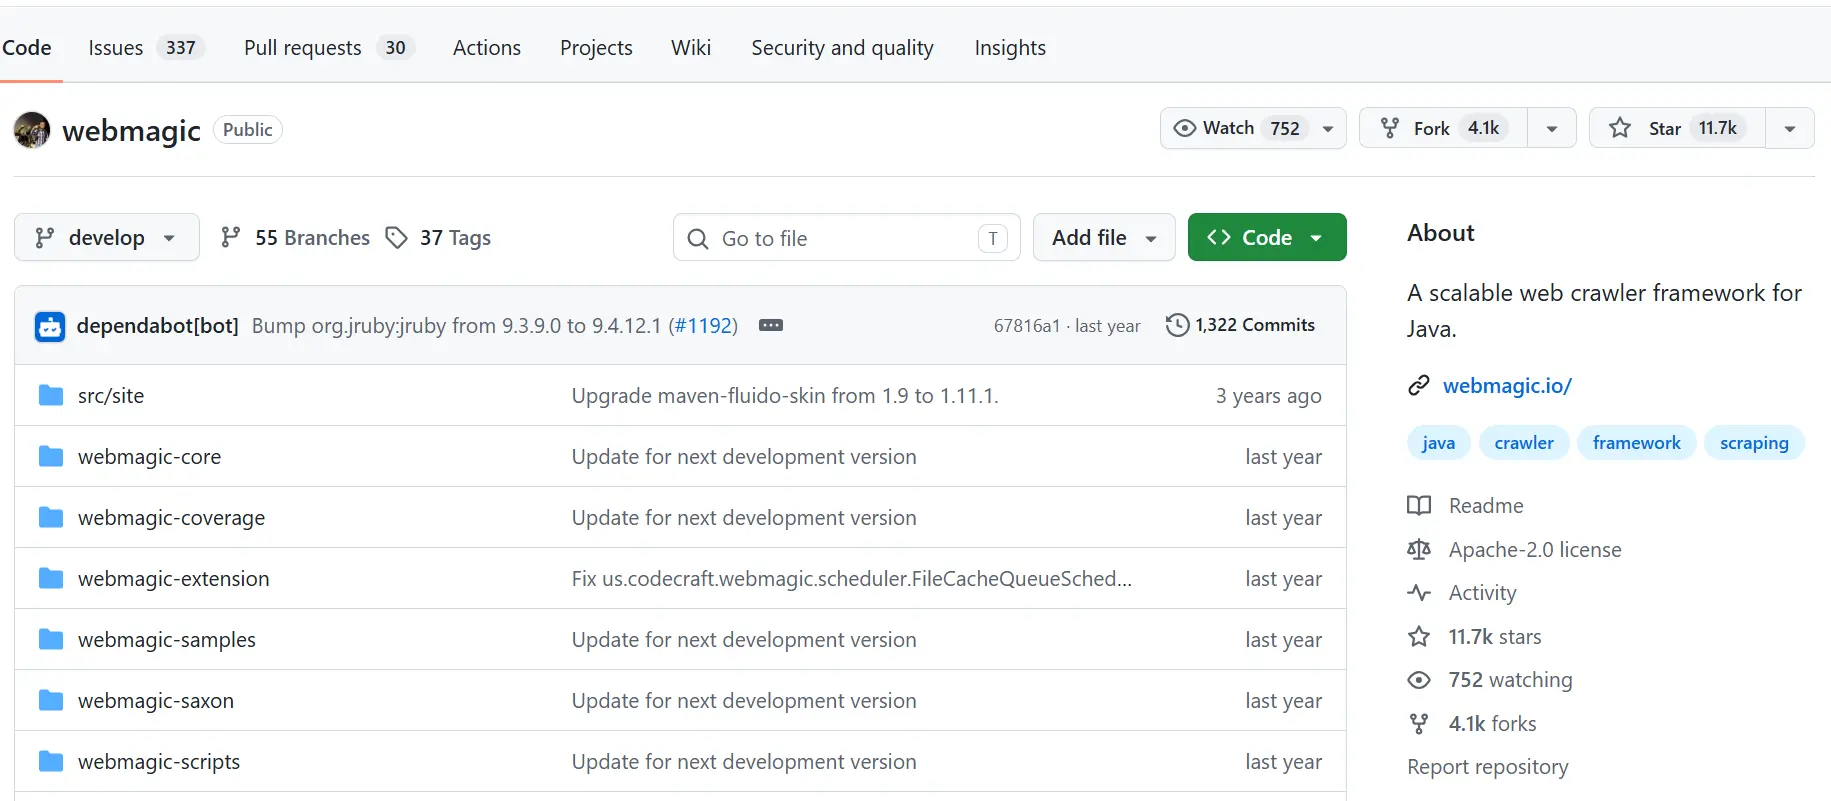Focus the Go to file search field
Viewport: 1831px width, 801px height.
click(x=846, y=238)
